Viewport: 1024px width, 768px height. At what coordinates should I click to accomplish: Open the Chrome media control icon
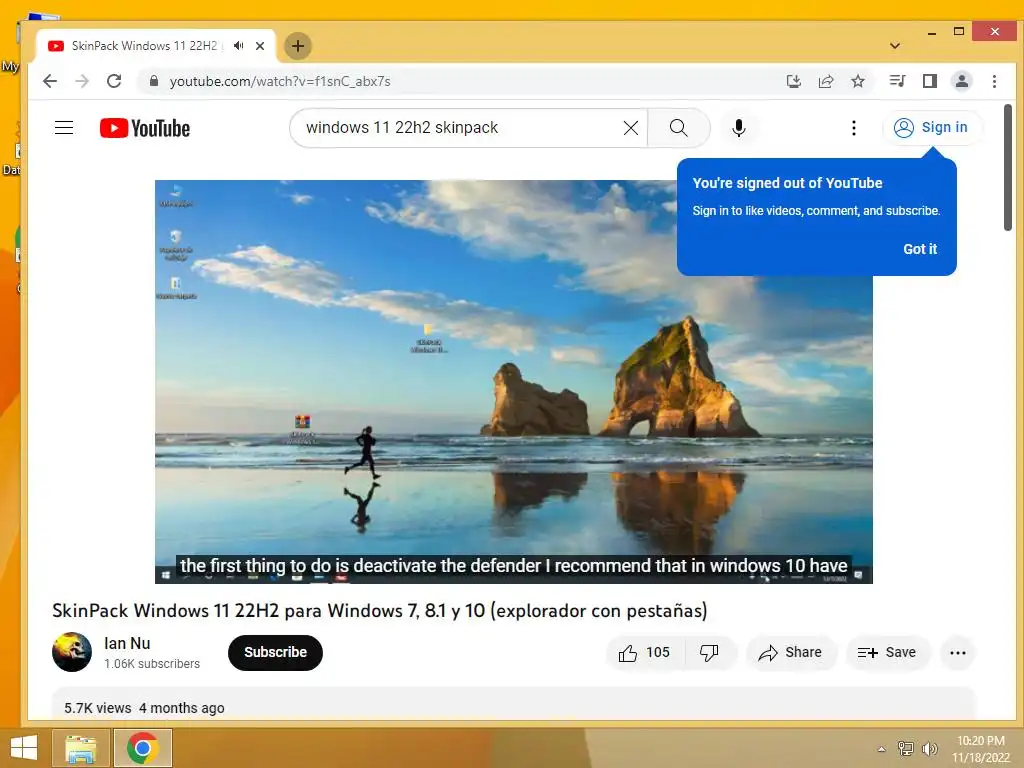coord(897,81)
